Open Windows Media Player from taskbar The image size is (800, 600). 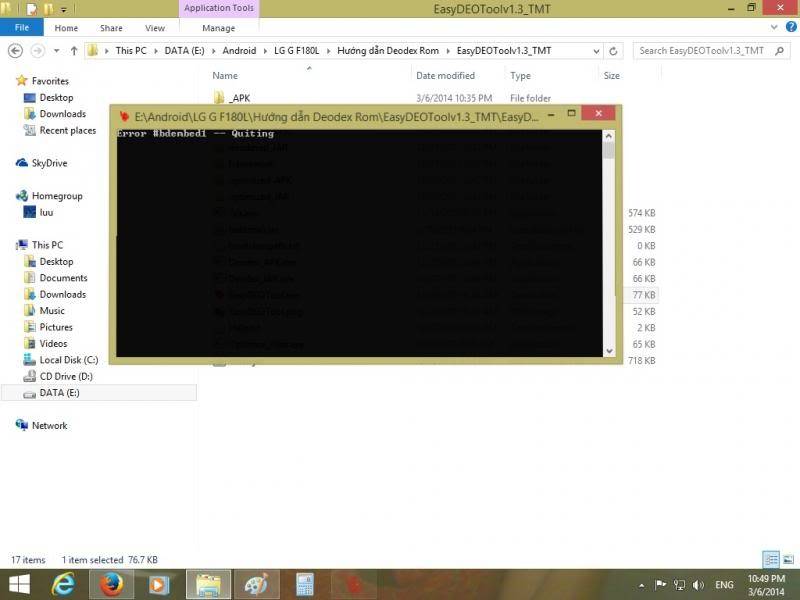pyautogui.click(x=158, y=584)
